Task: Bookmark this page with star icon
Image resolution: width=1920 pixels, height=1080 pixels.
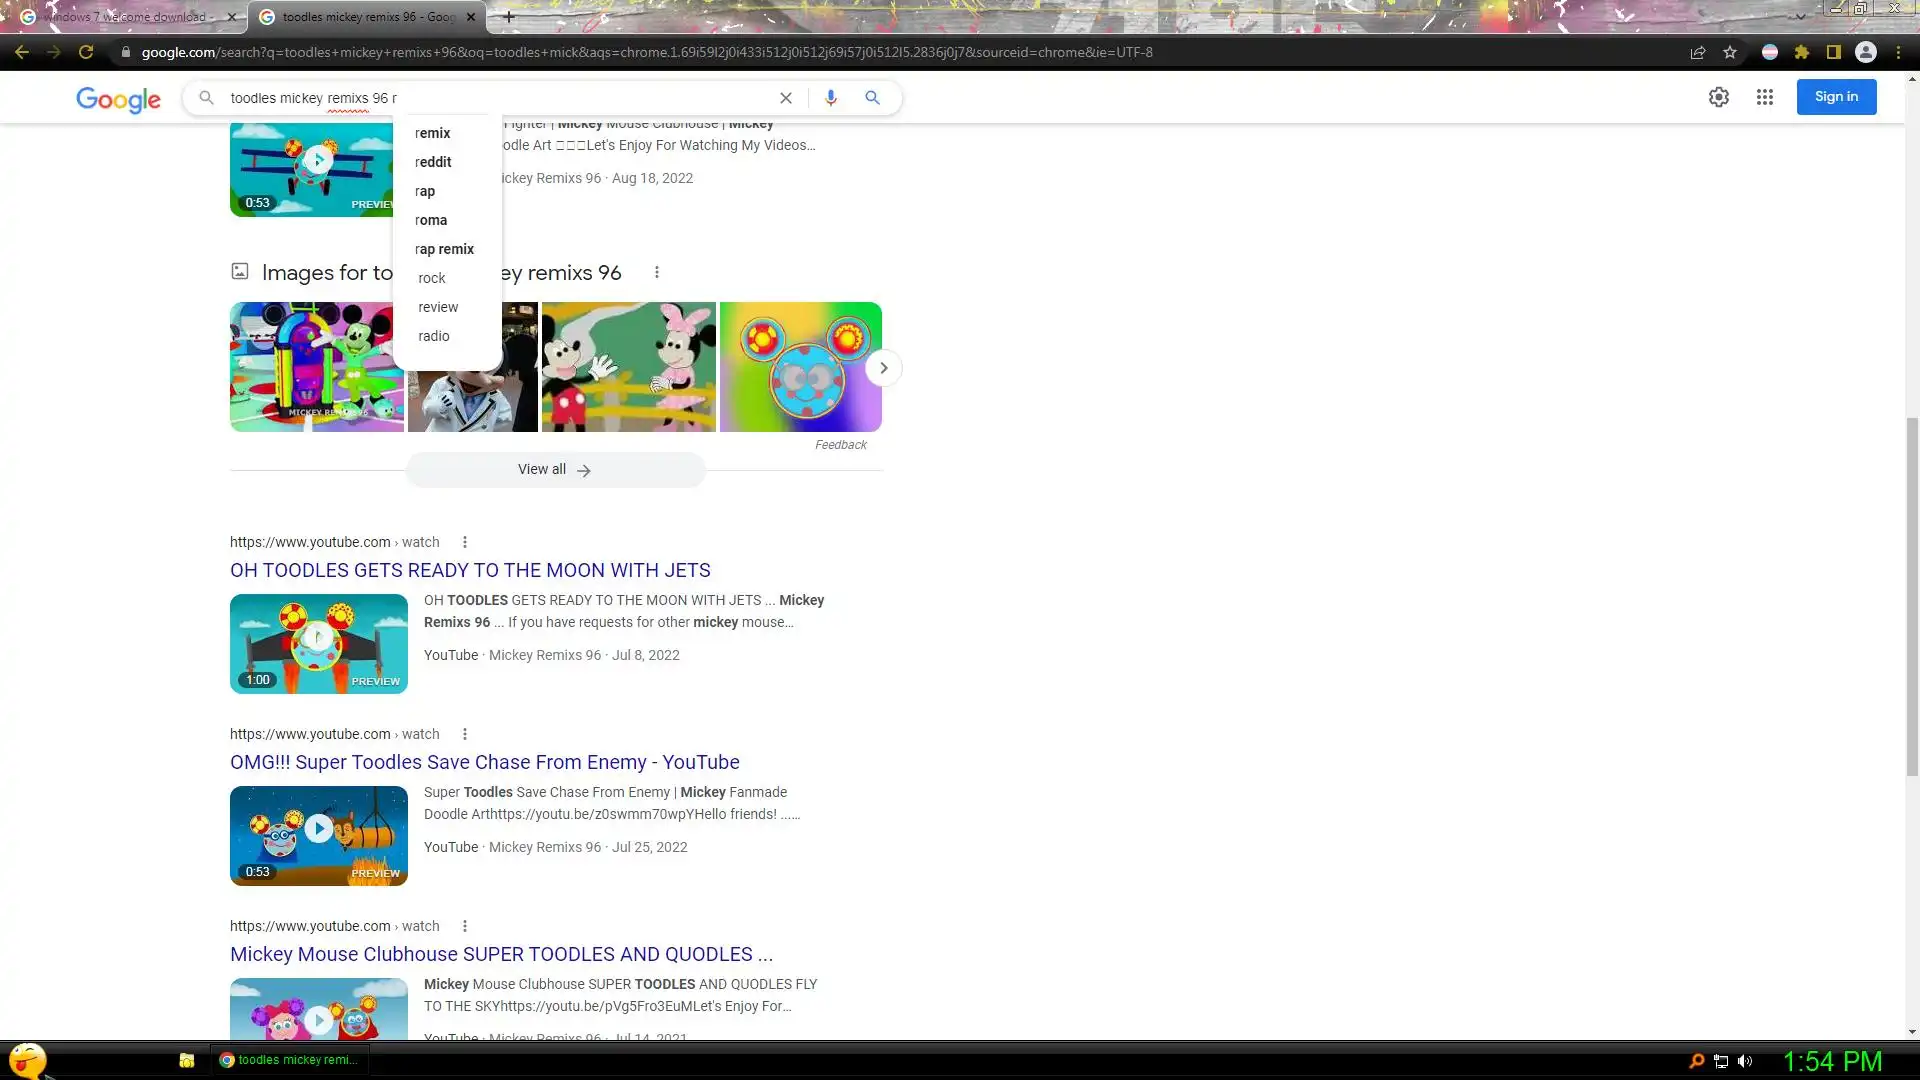Action: click(x=1730, y=52)
